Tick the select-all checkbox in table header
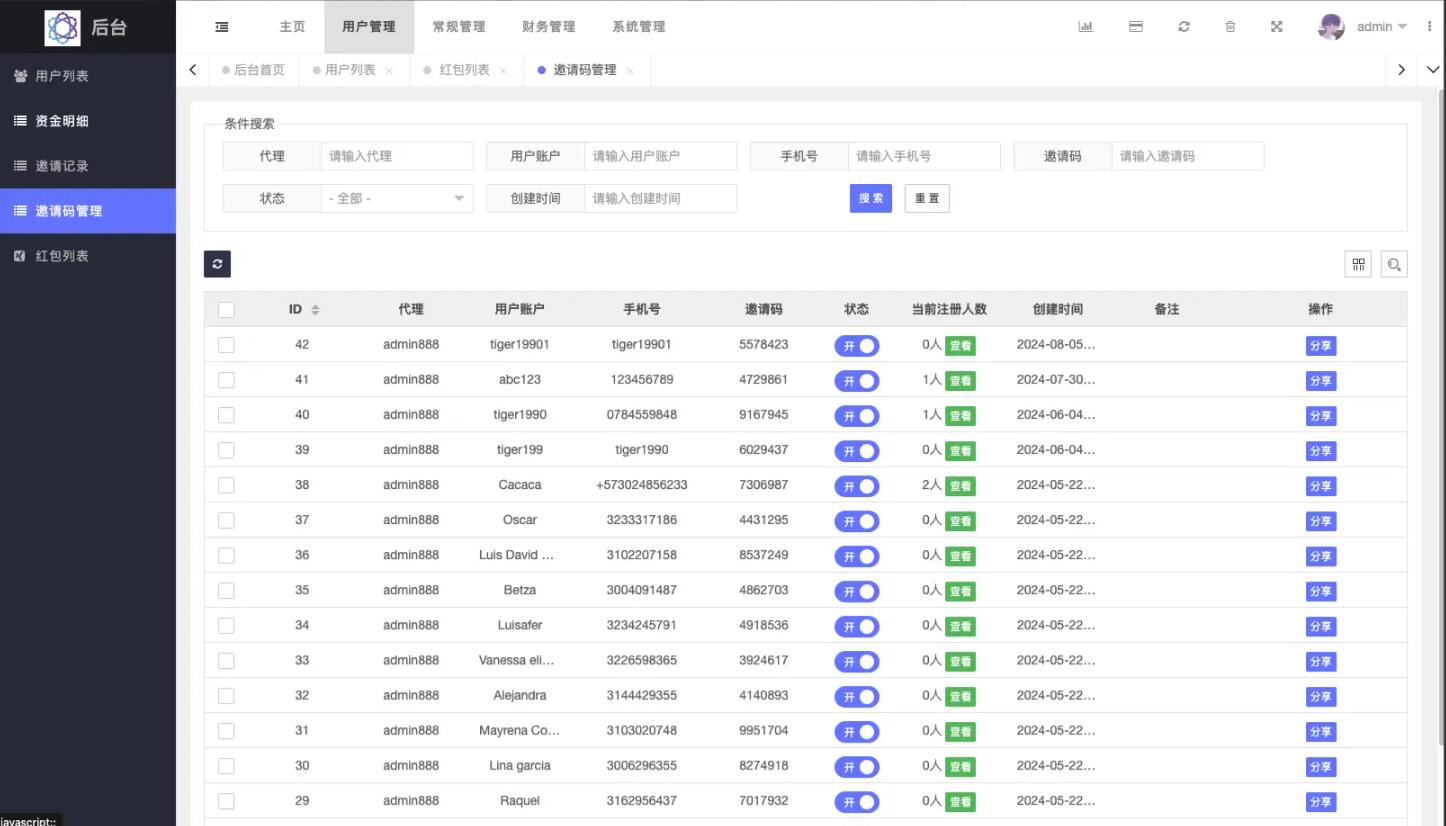1446x826 pixels. point(226,310)
